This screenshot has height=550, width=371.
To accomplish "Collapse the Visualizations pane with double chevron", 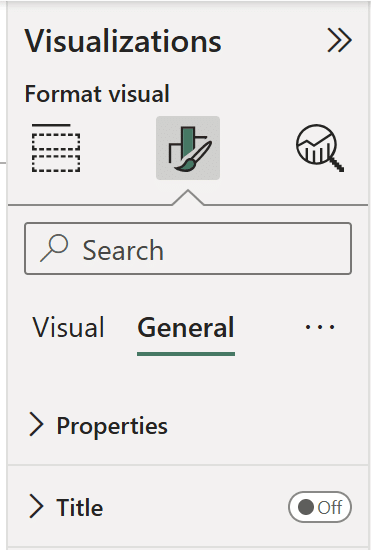I will (x=339, y=40).
